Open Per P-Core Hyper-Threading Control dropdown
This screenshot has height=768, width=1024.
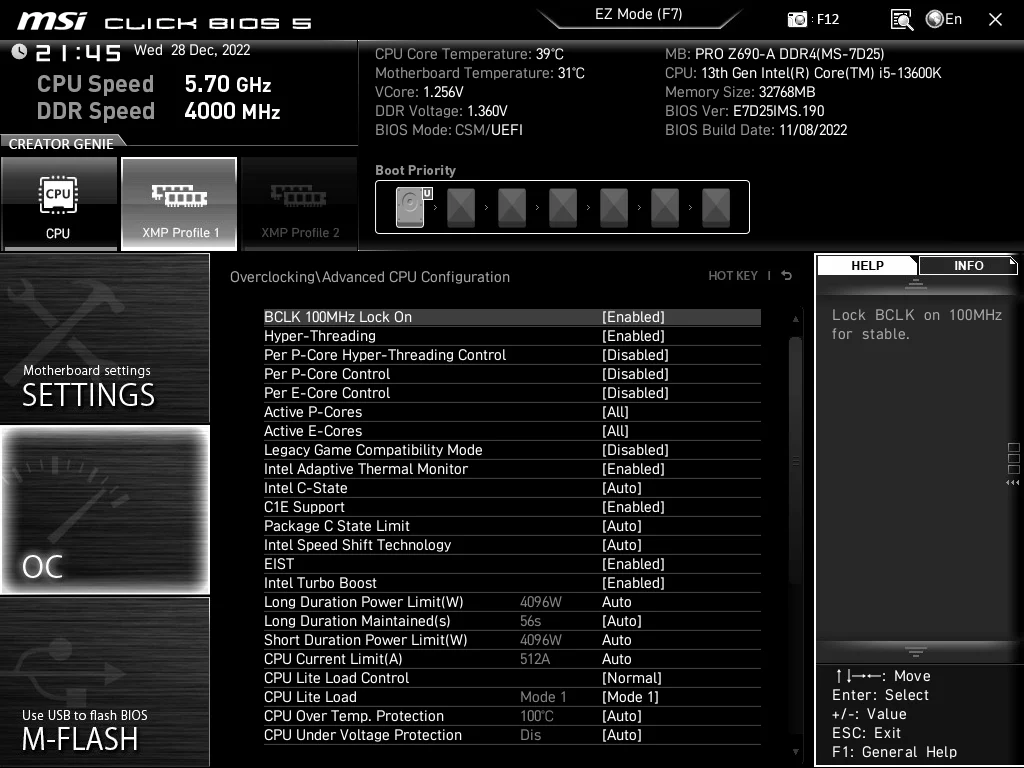635,355
